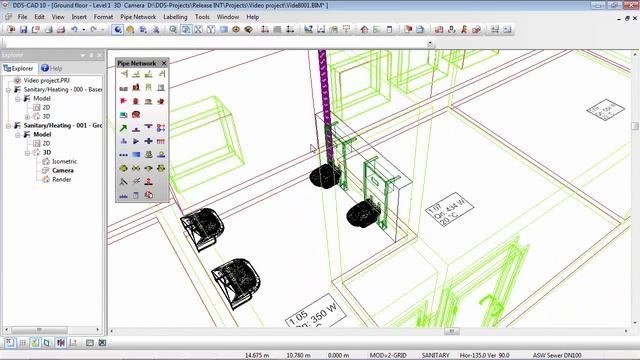Select the hand pointer icon in Pipe Network
Screen dimensions: 640x360
(x=149, y=195)
